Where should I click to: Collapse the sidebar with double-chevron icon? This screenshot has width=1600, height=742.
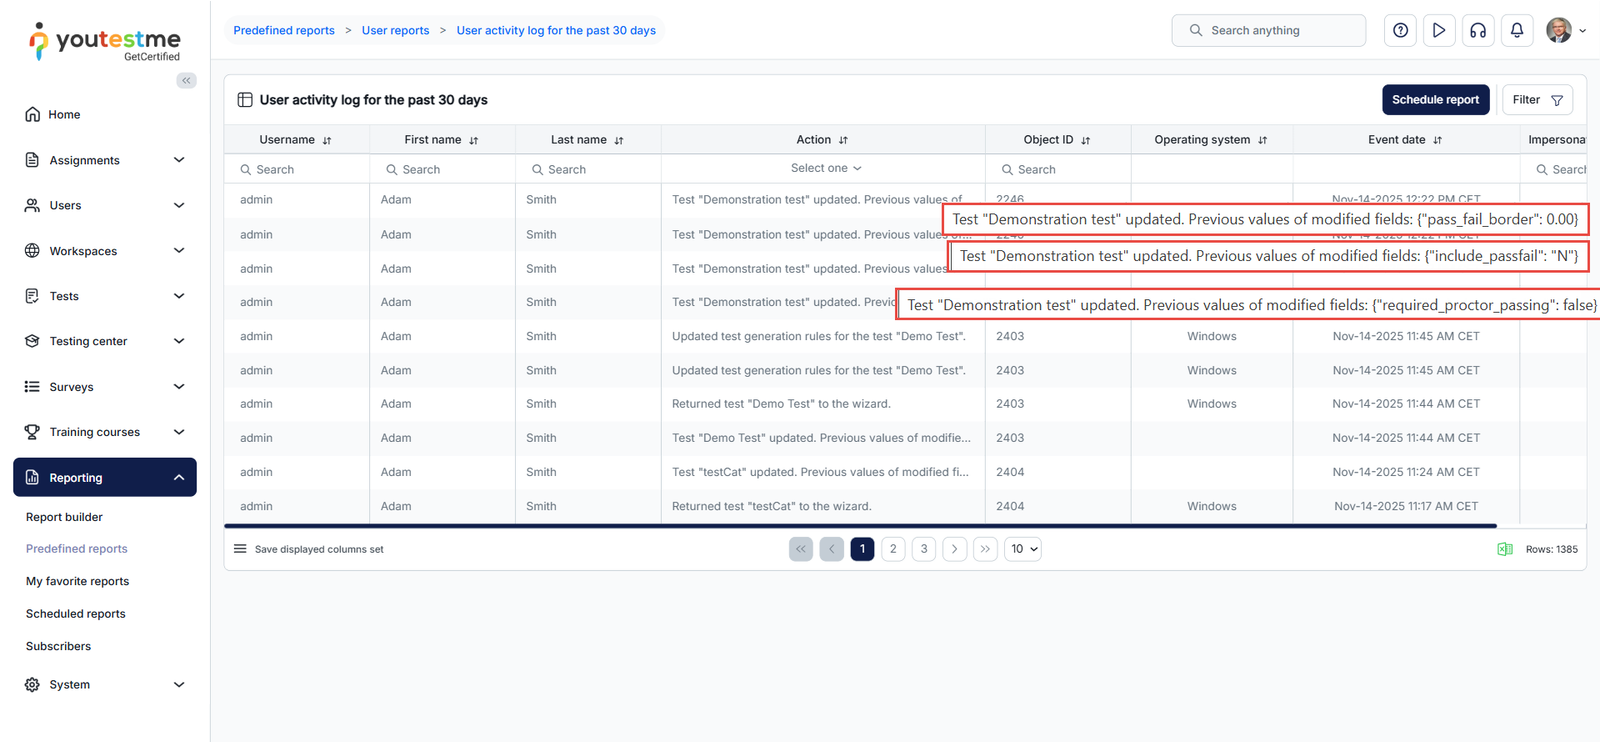[x=186, y=81]
